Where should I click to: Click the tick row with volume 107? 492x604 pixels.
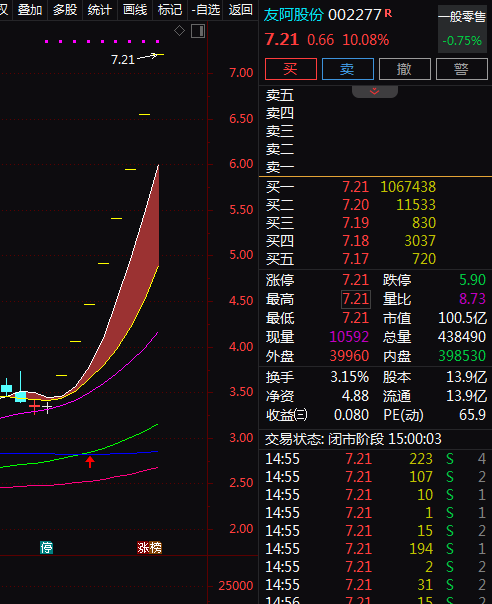pyautogui.click(x=375, y=477)
